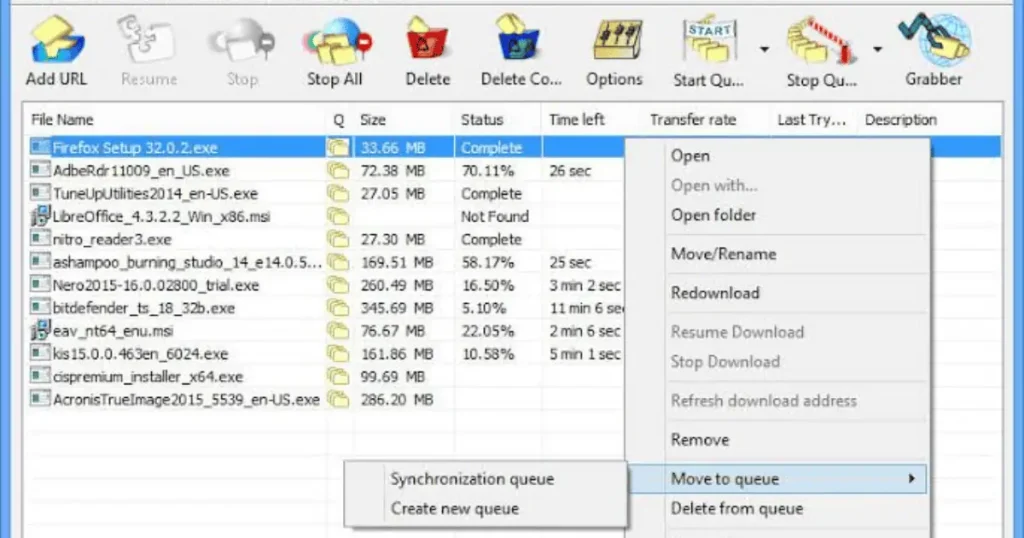1024x538 pixels.
Task: Select Create new queue option
Action: click(455, 509)
